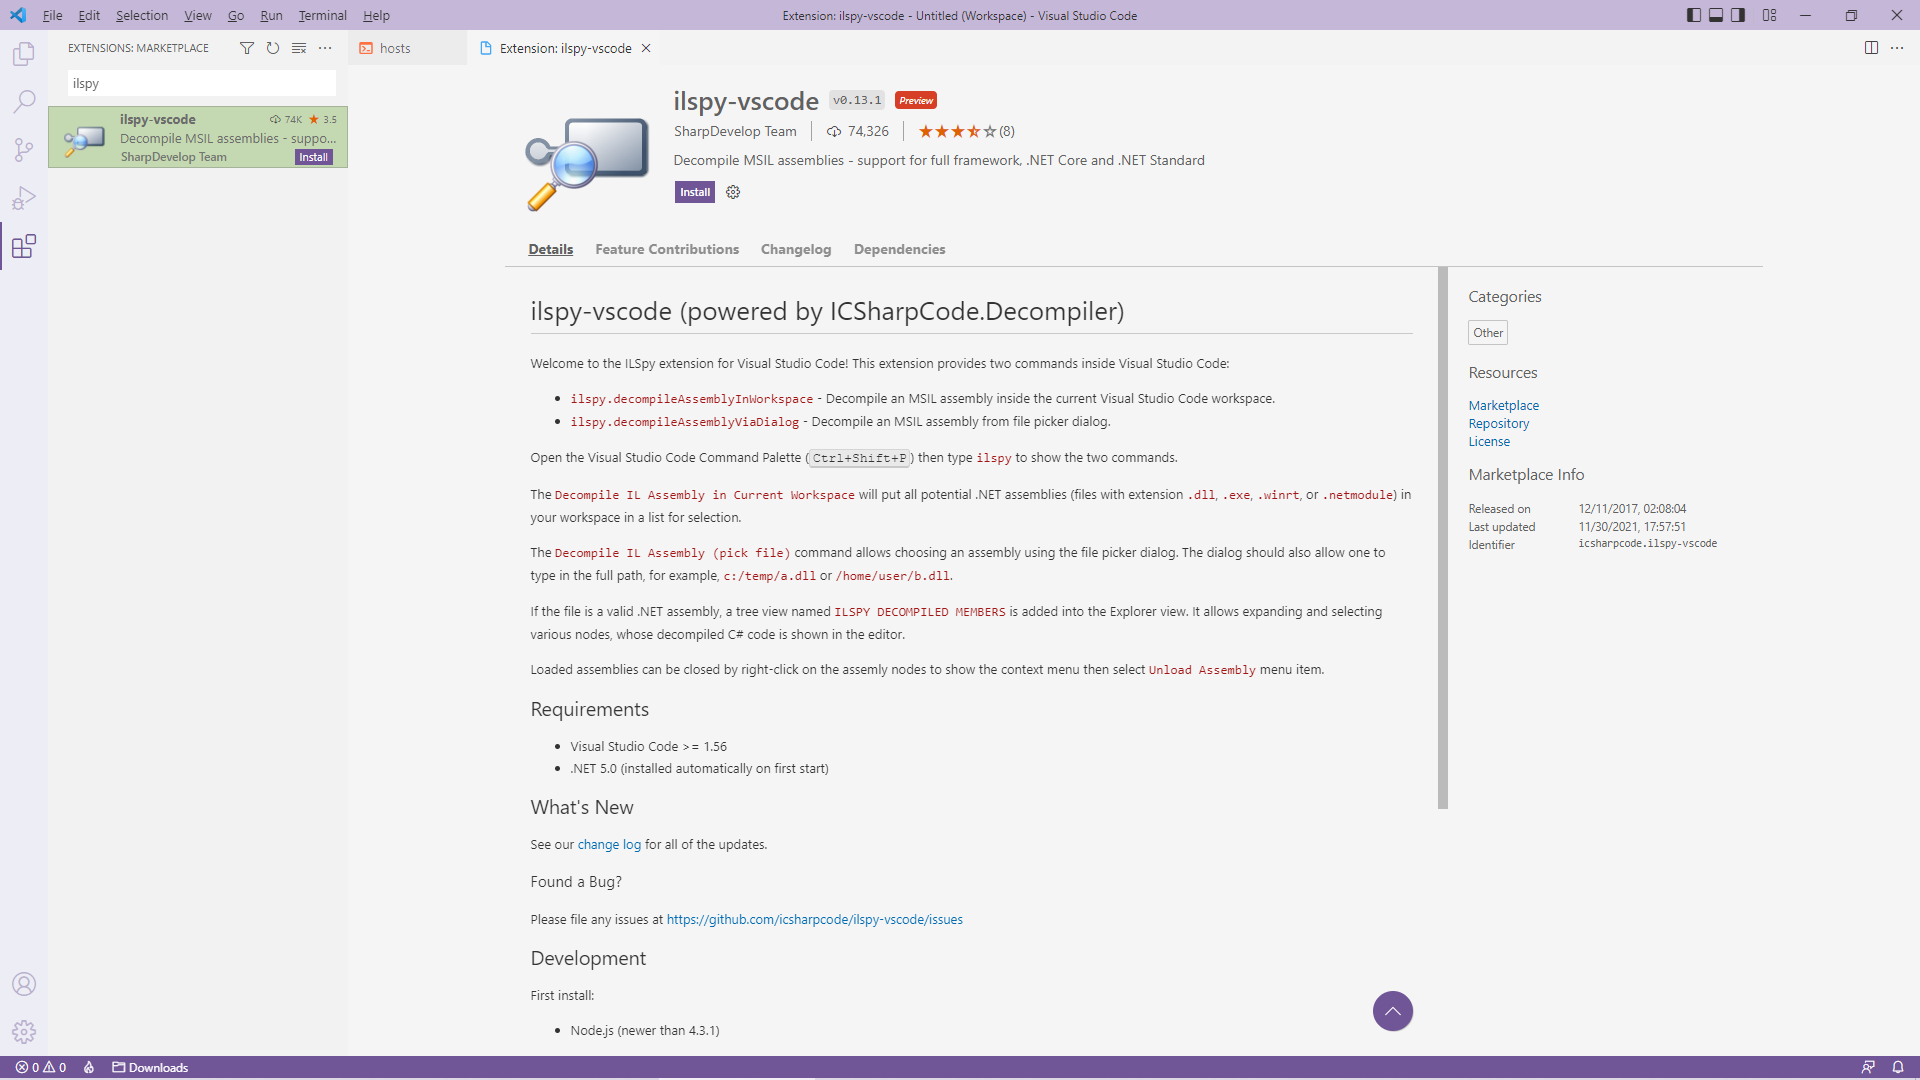Open the Manage gear menu bottom-left
Screen dimensions: 1920x1080
(24, 1031)
